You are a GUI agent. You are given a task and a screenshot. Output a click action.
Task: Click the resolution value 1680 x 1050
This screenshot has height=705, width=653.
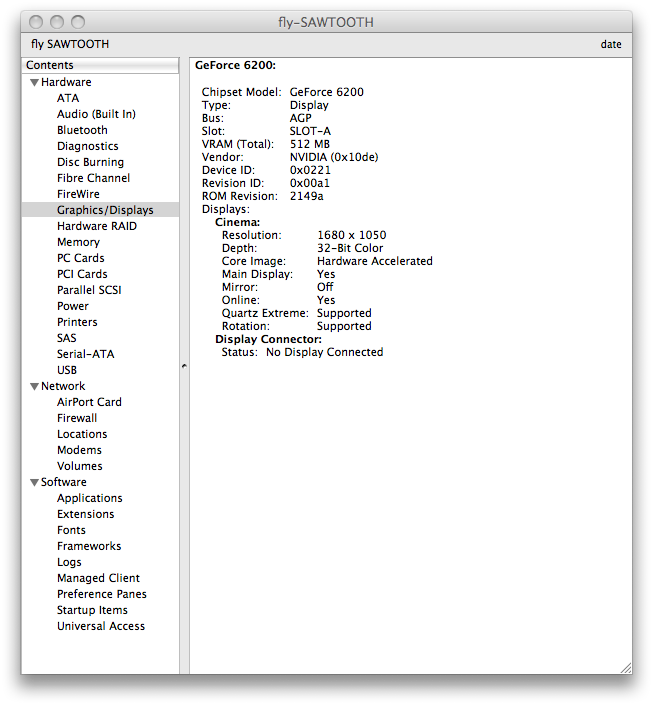pyautogui.click(x=352, y=235)
